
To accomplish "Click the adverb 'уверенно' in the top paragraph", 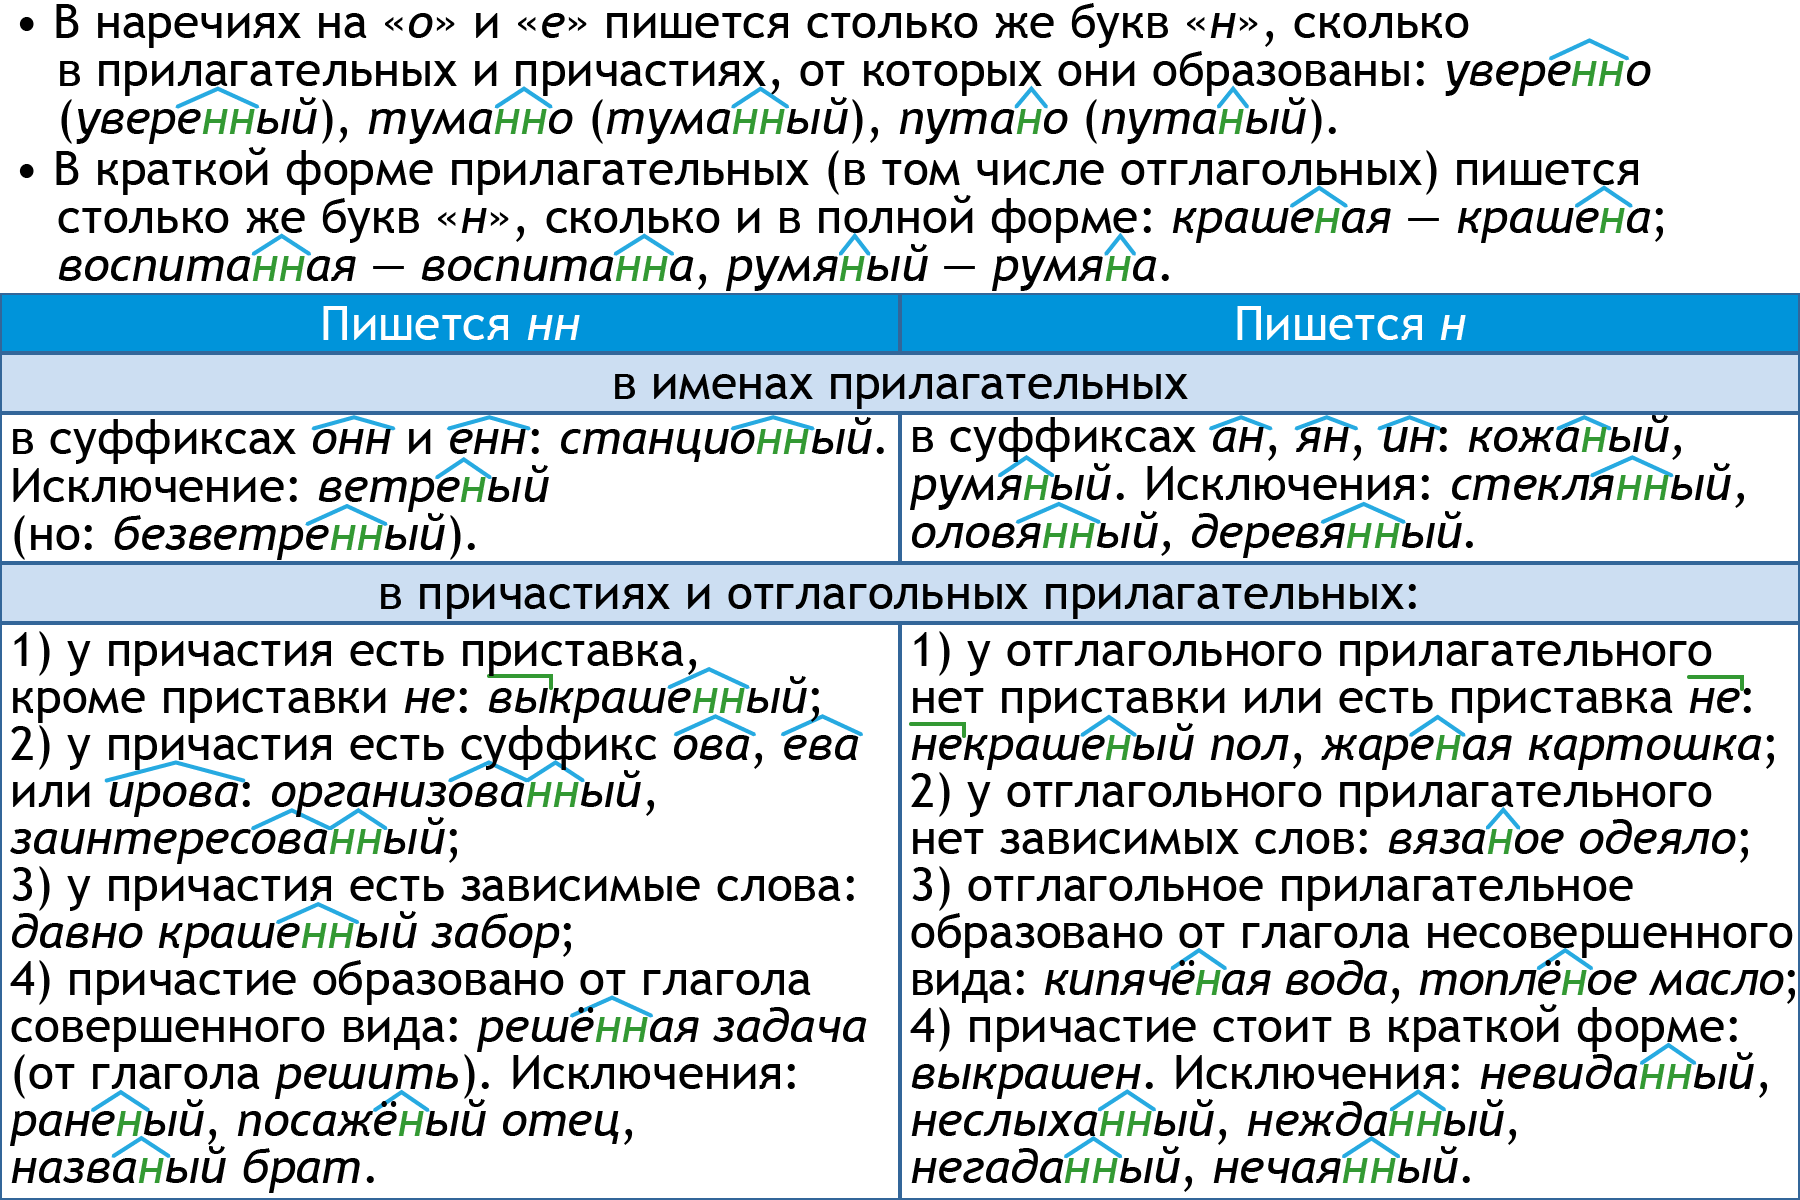I will [x=1548, y=72].
